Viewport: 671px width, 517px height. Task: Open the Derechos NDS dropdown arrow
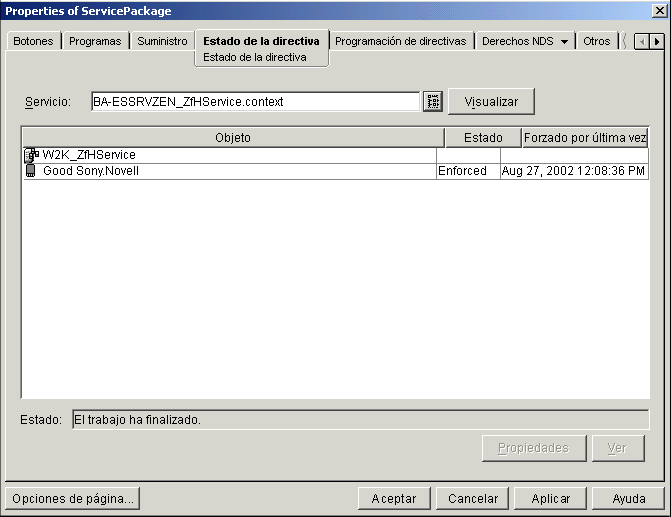564,42
